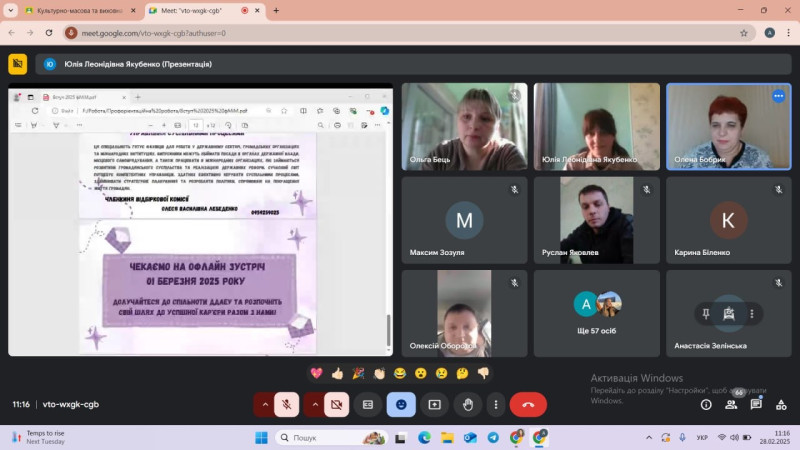The width and height of the screenshot is (800, 450).
Task: Open more options three-dot menu in call bar
Action: tap(495, 404)
